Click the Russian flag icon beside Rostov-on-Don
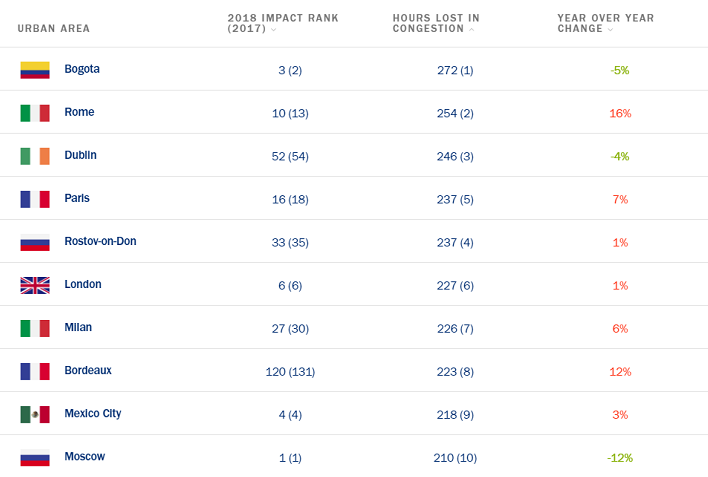Viewport: 708px width, 477px height. (x=35, y=242)
